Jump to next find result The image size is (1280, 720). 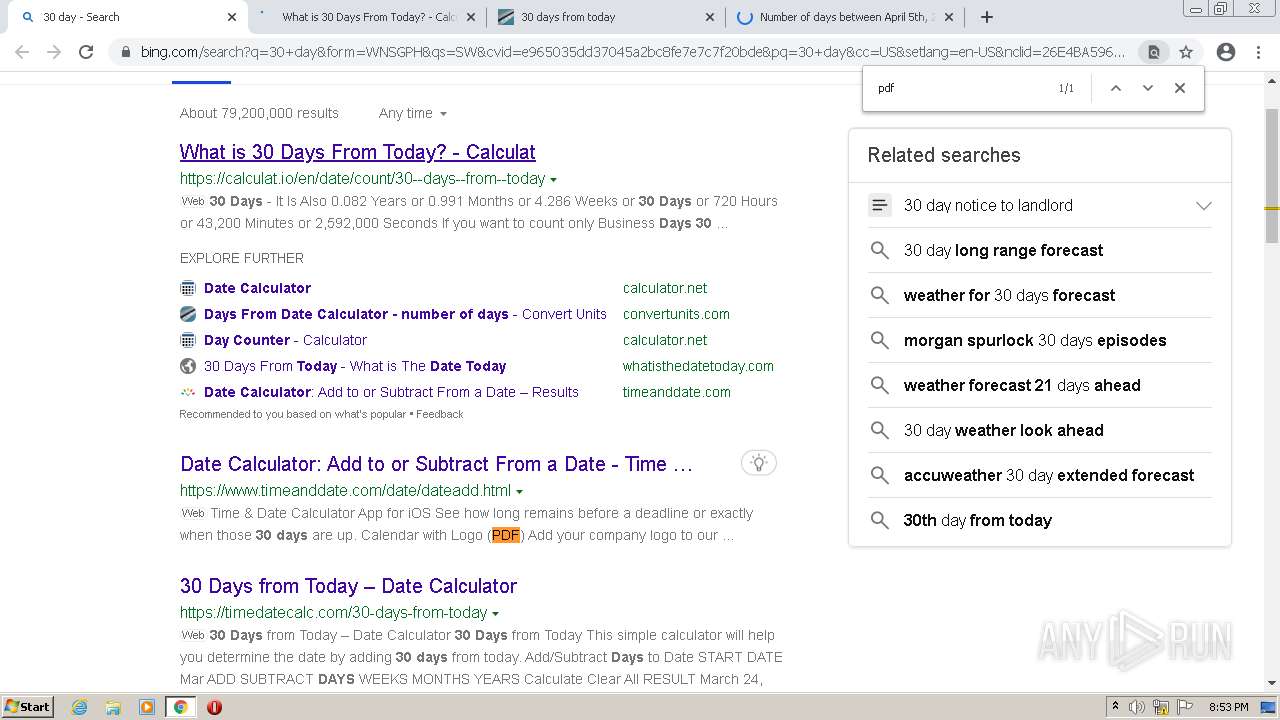[x=1148, y=88]
